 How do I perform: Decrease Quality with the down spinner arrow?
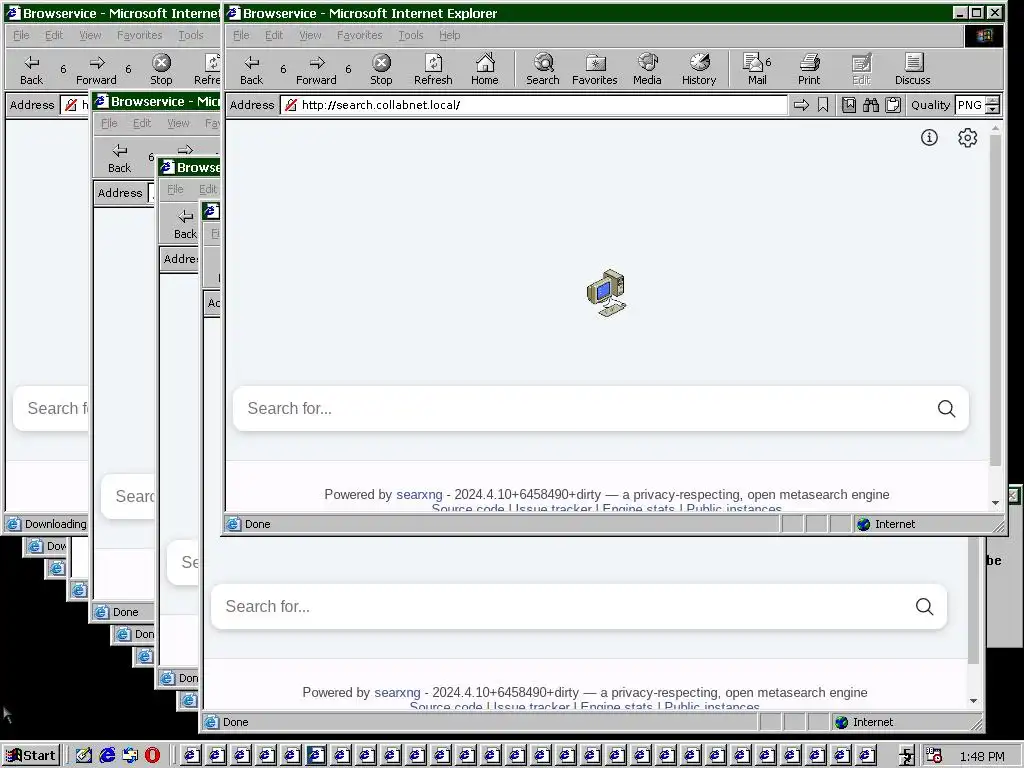[993, 109]
